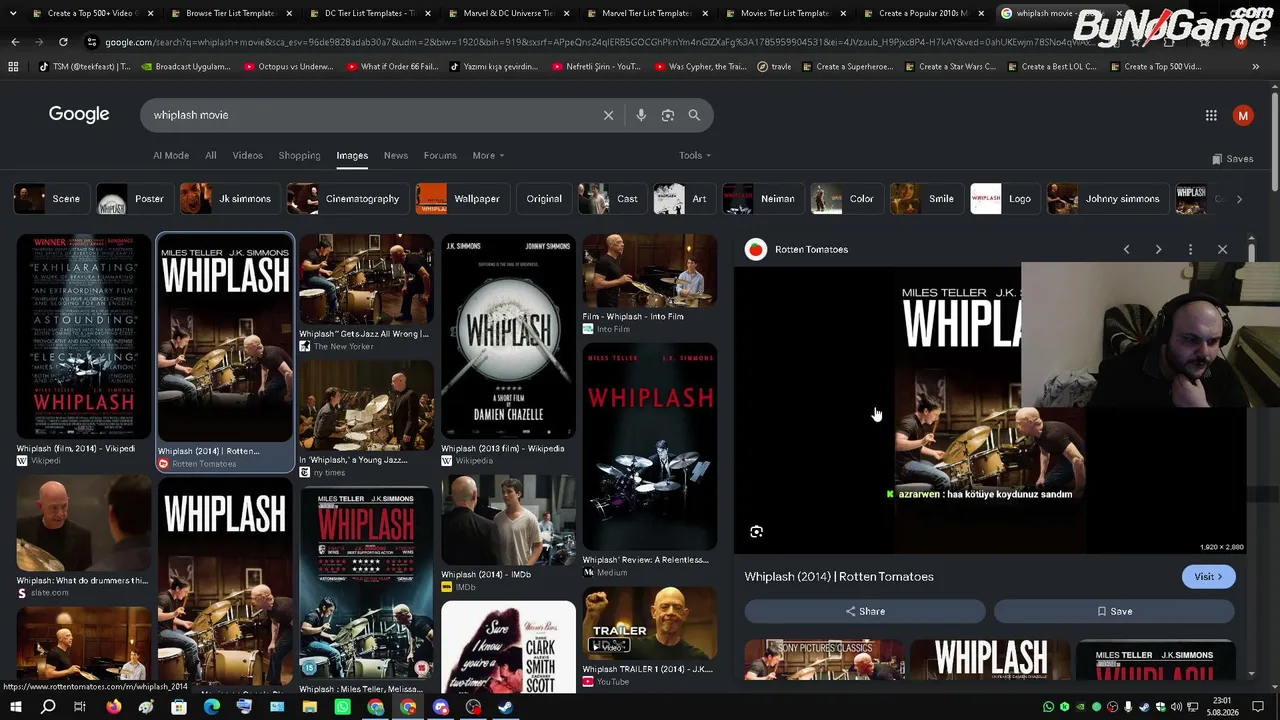Open Steam from the taskbar
This screenshot has width=1280, height=720.
point(505,707)
